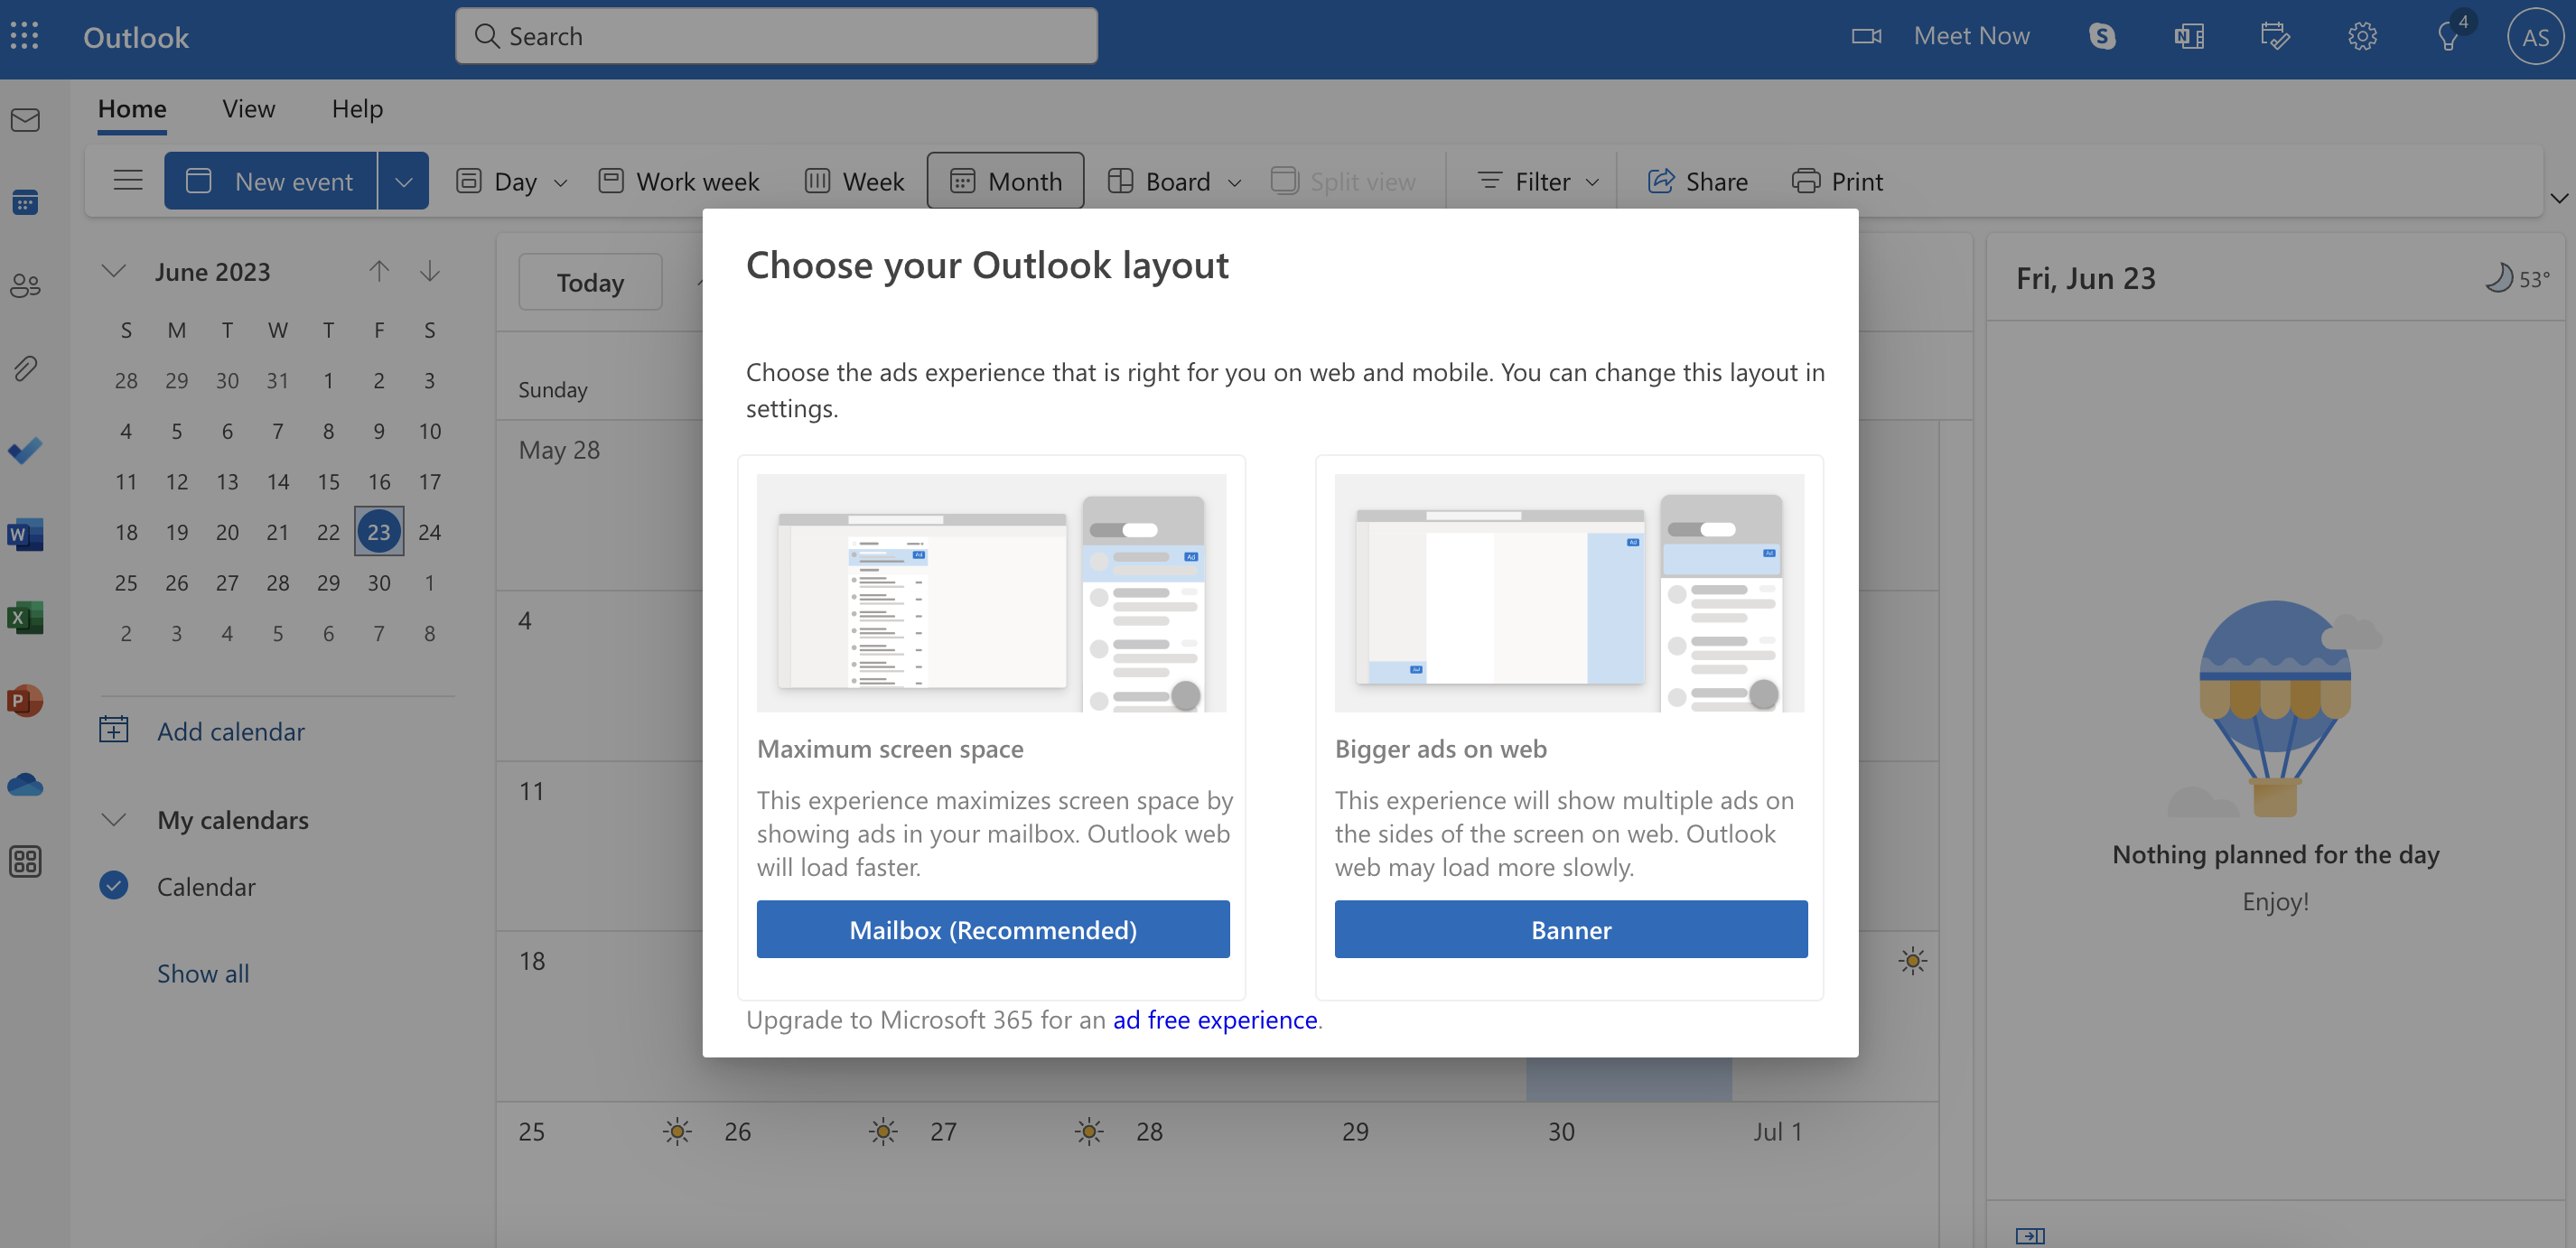Choose Mailbox (Recommended) layout
Screen dimensions: 2576x1248
(993, 929)
